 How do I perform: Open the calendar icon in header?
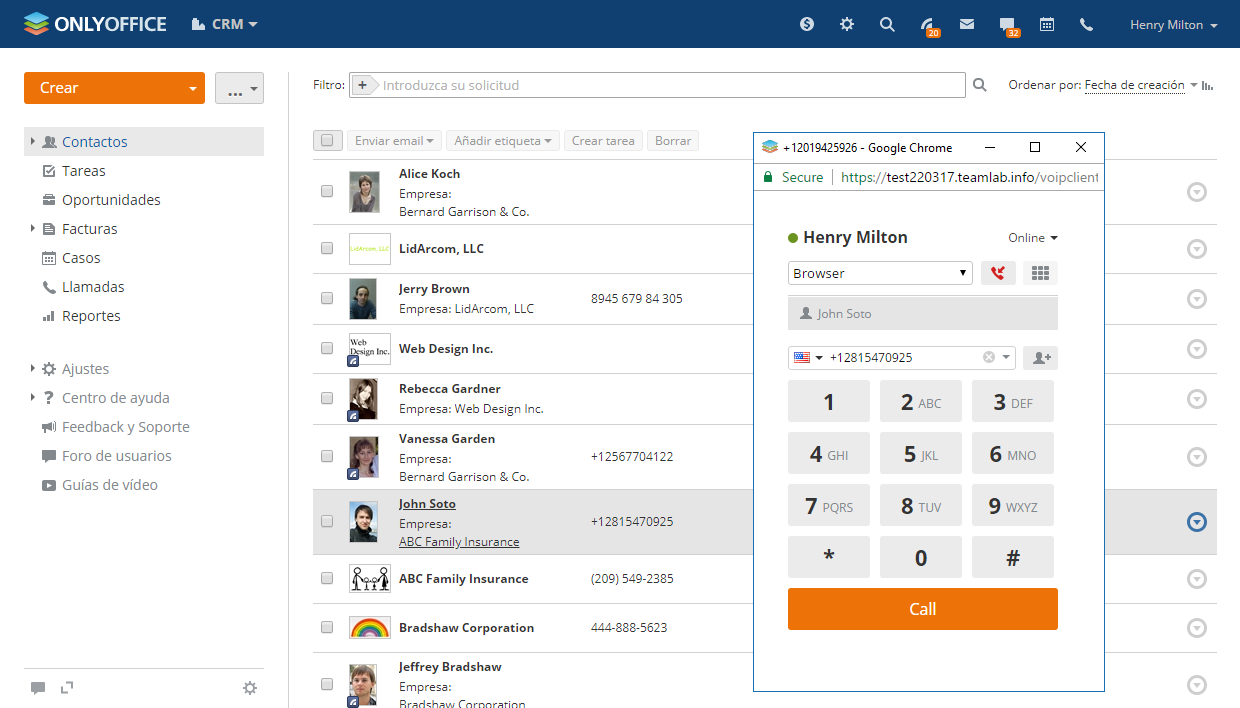pyautogui.click(x=1047, y=25)
